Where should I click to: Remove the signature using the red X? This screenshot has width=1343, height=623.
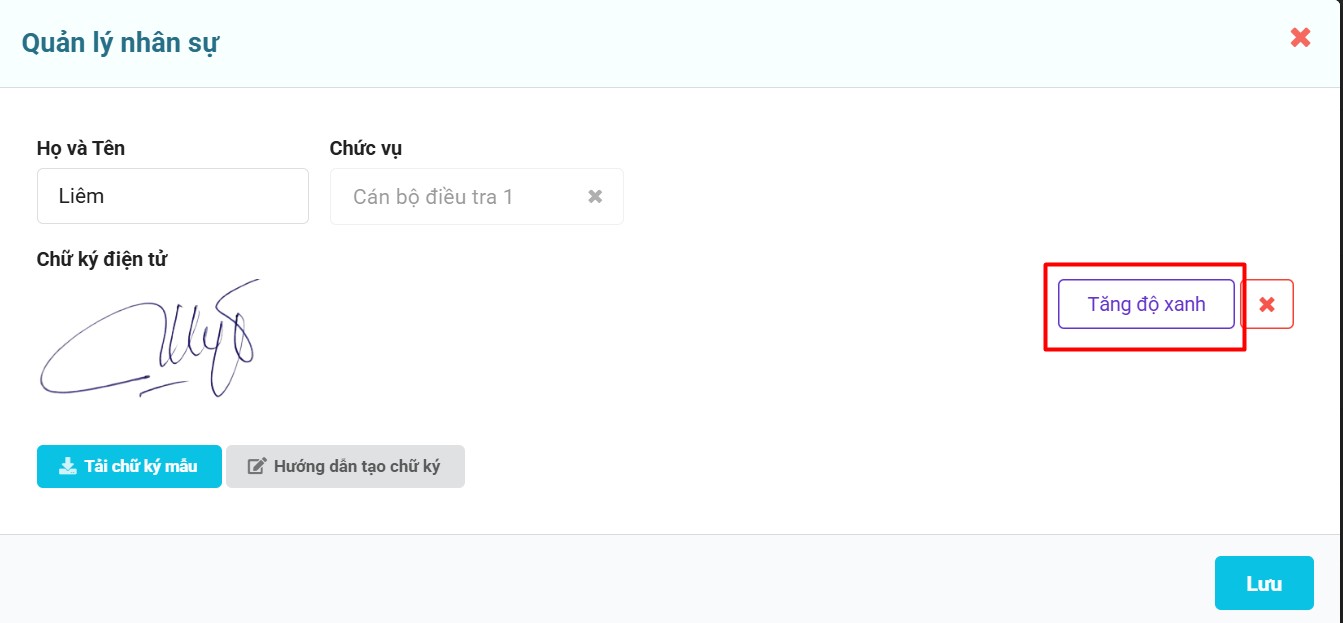coord(1267,304)
